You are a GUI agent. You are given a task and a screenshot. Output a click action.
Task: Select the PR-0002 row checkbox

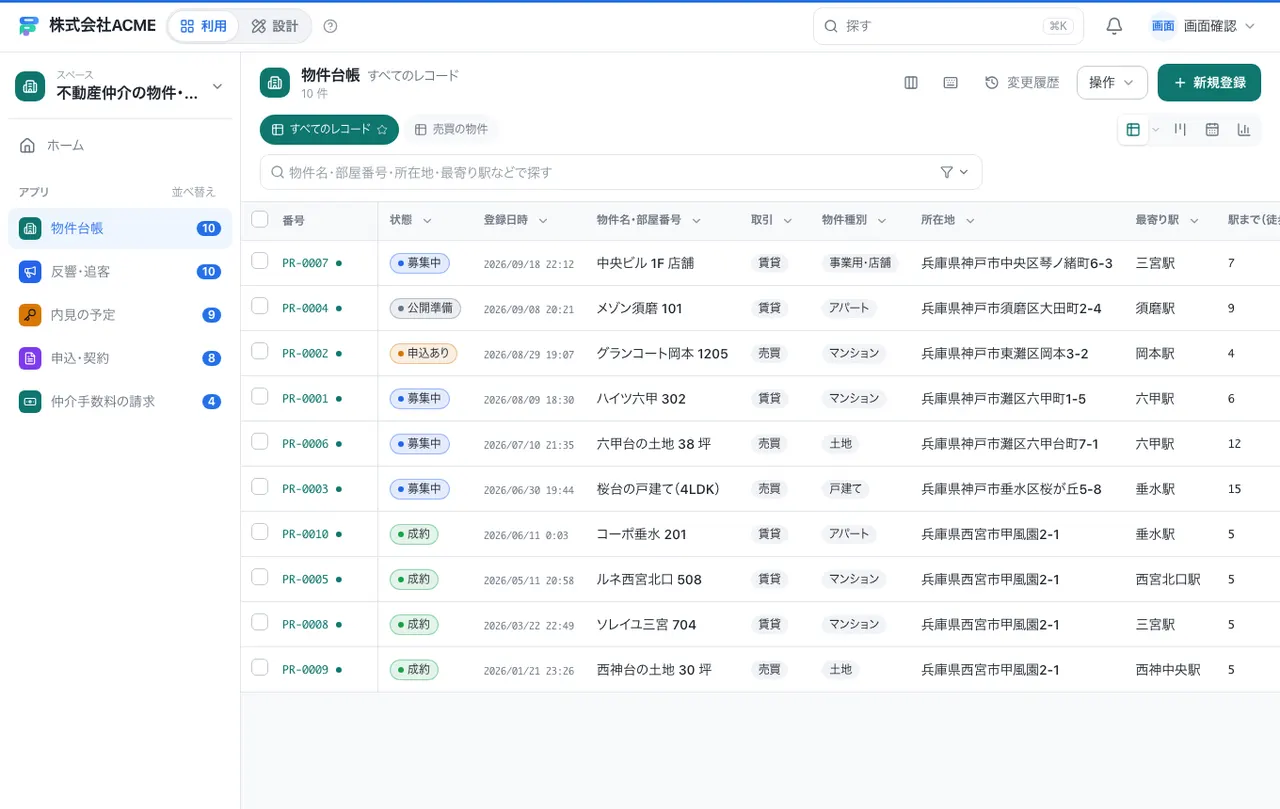(x=260, y=351)
